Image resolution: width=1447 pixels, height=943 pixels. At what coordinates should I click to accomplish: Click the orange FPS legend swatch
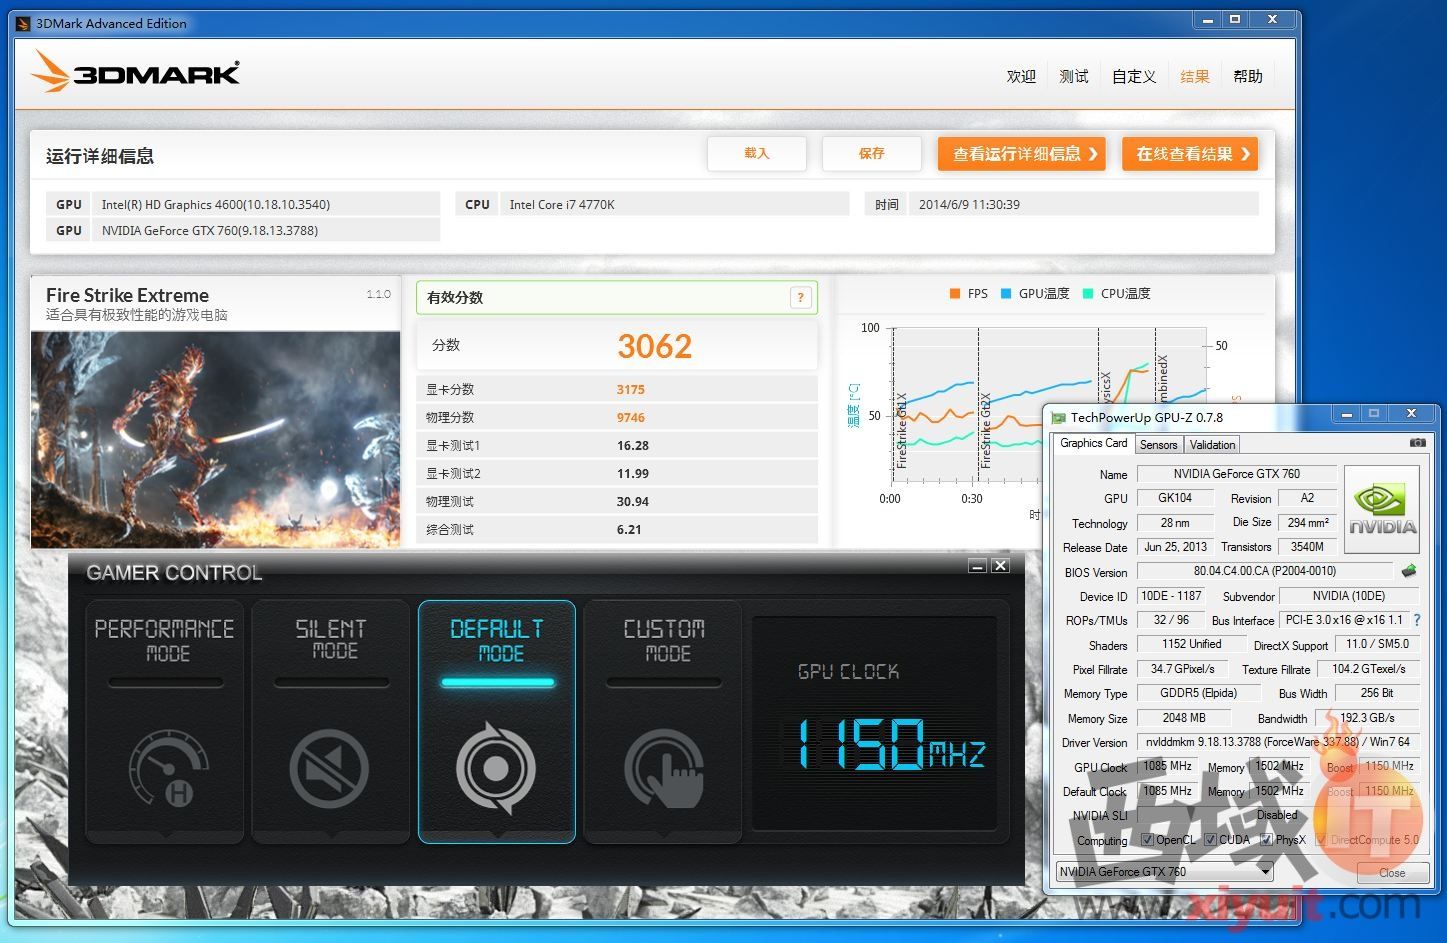click(x=954, y=293)
